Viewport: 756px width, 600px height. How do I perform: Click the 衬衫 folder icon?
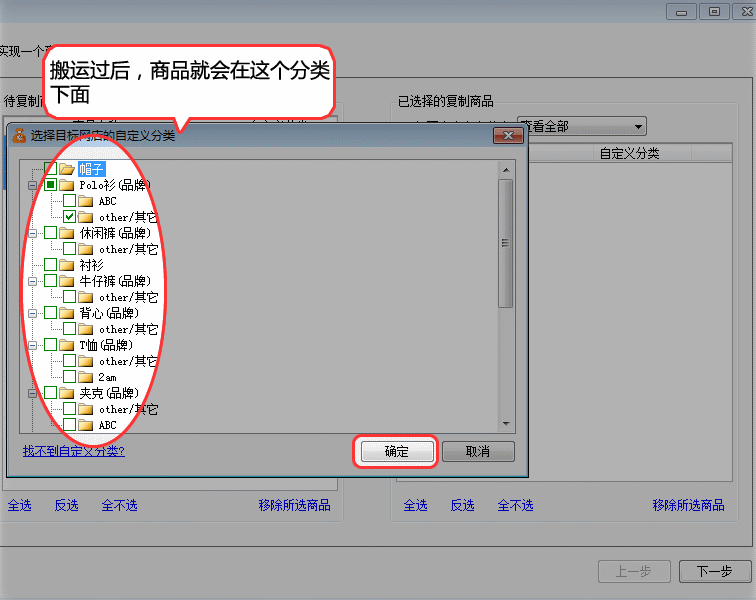(67, 265)
